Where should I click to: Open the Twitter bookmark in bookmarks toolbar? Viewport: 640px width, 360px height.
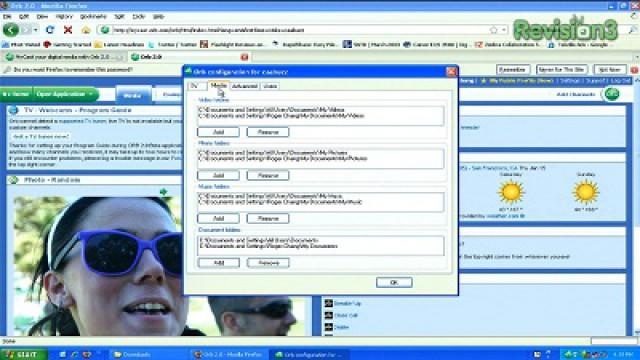[x=173, y=44]
